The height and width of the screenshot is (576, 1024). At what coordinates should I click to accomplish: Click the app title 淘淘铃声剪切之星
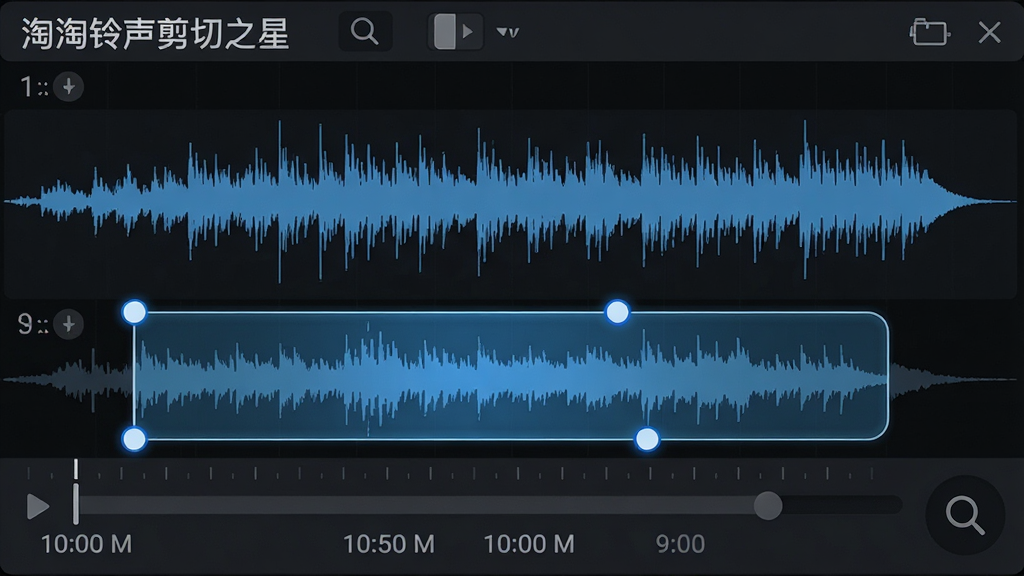click(x=155, y=33)
